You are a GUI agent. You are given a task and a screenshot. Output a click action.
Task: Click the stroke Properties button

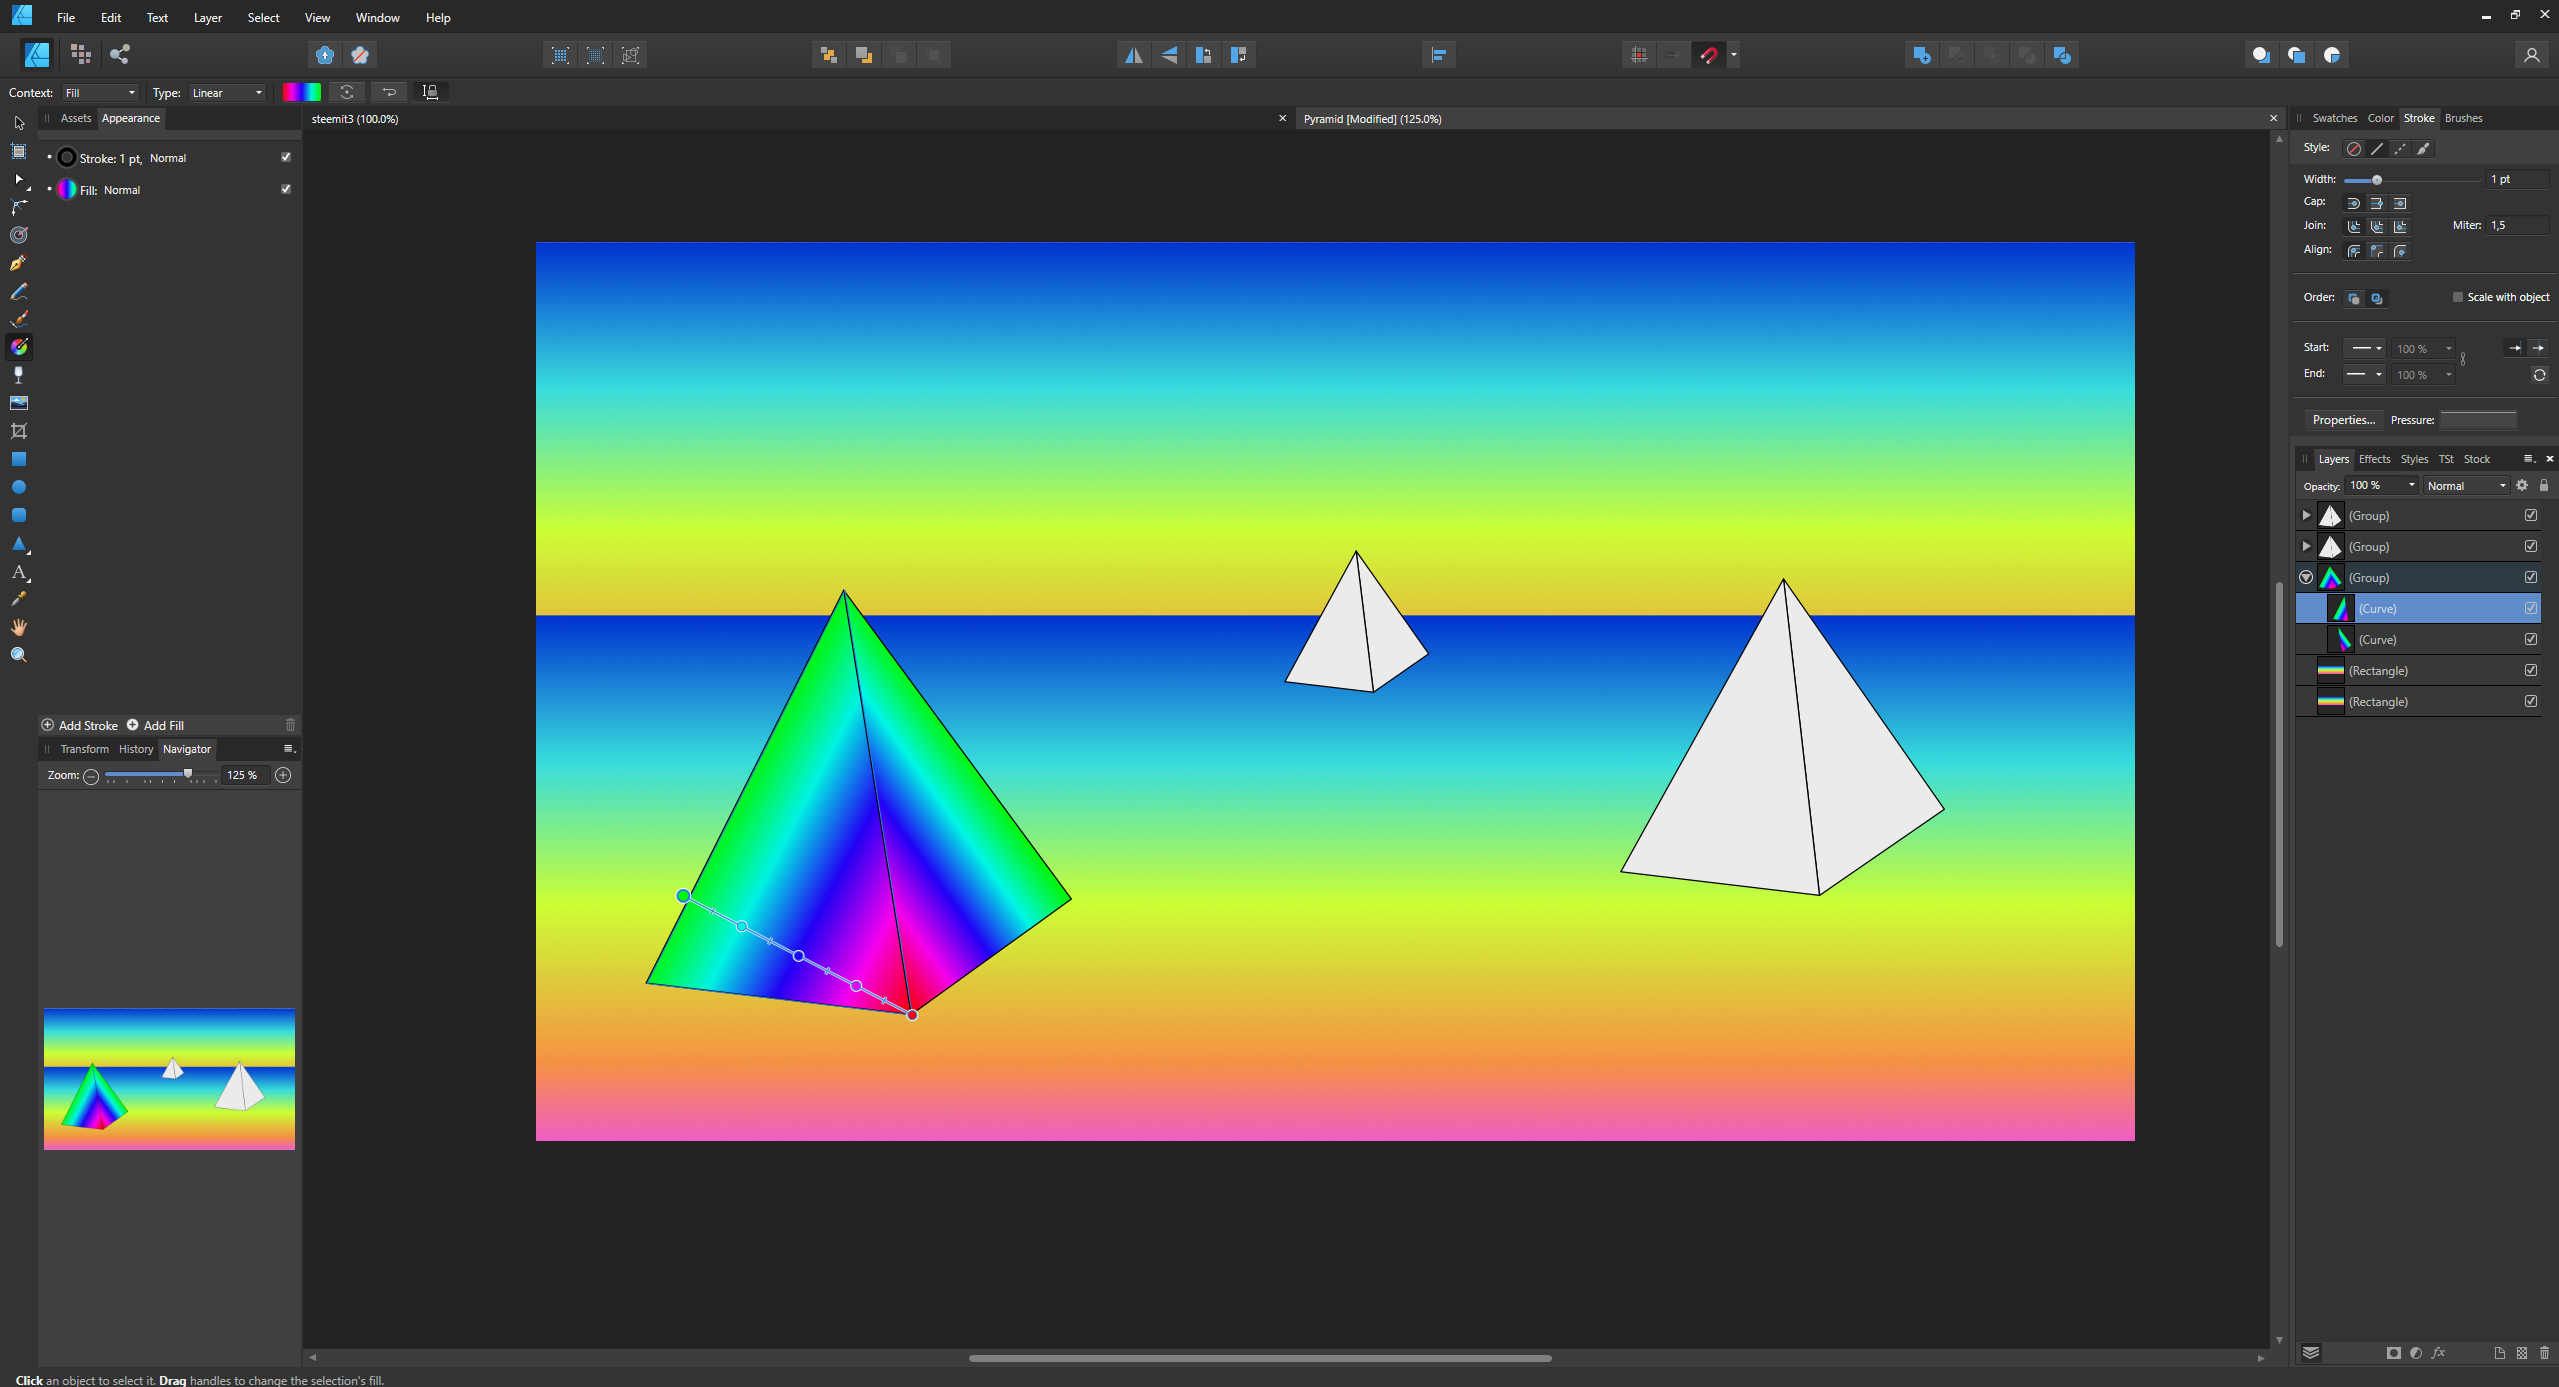[2342, 420]
